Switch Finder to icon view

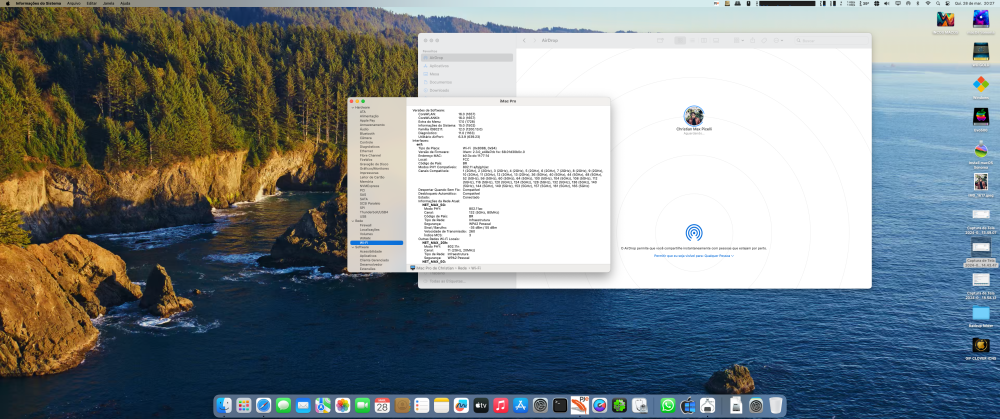click(680, 40)
